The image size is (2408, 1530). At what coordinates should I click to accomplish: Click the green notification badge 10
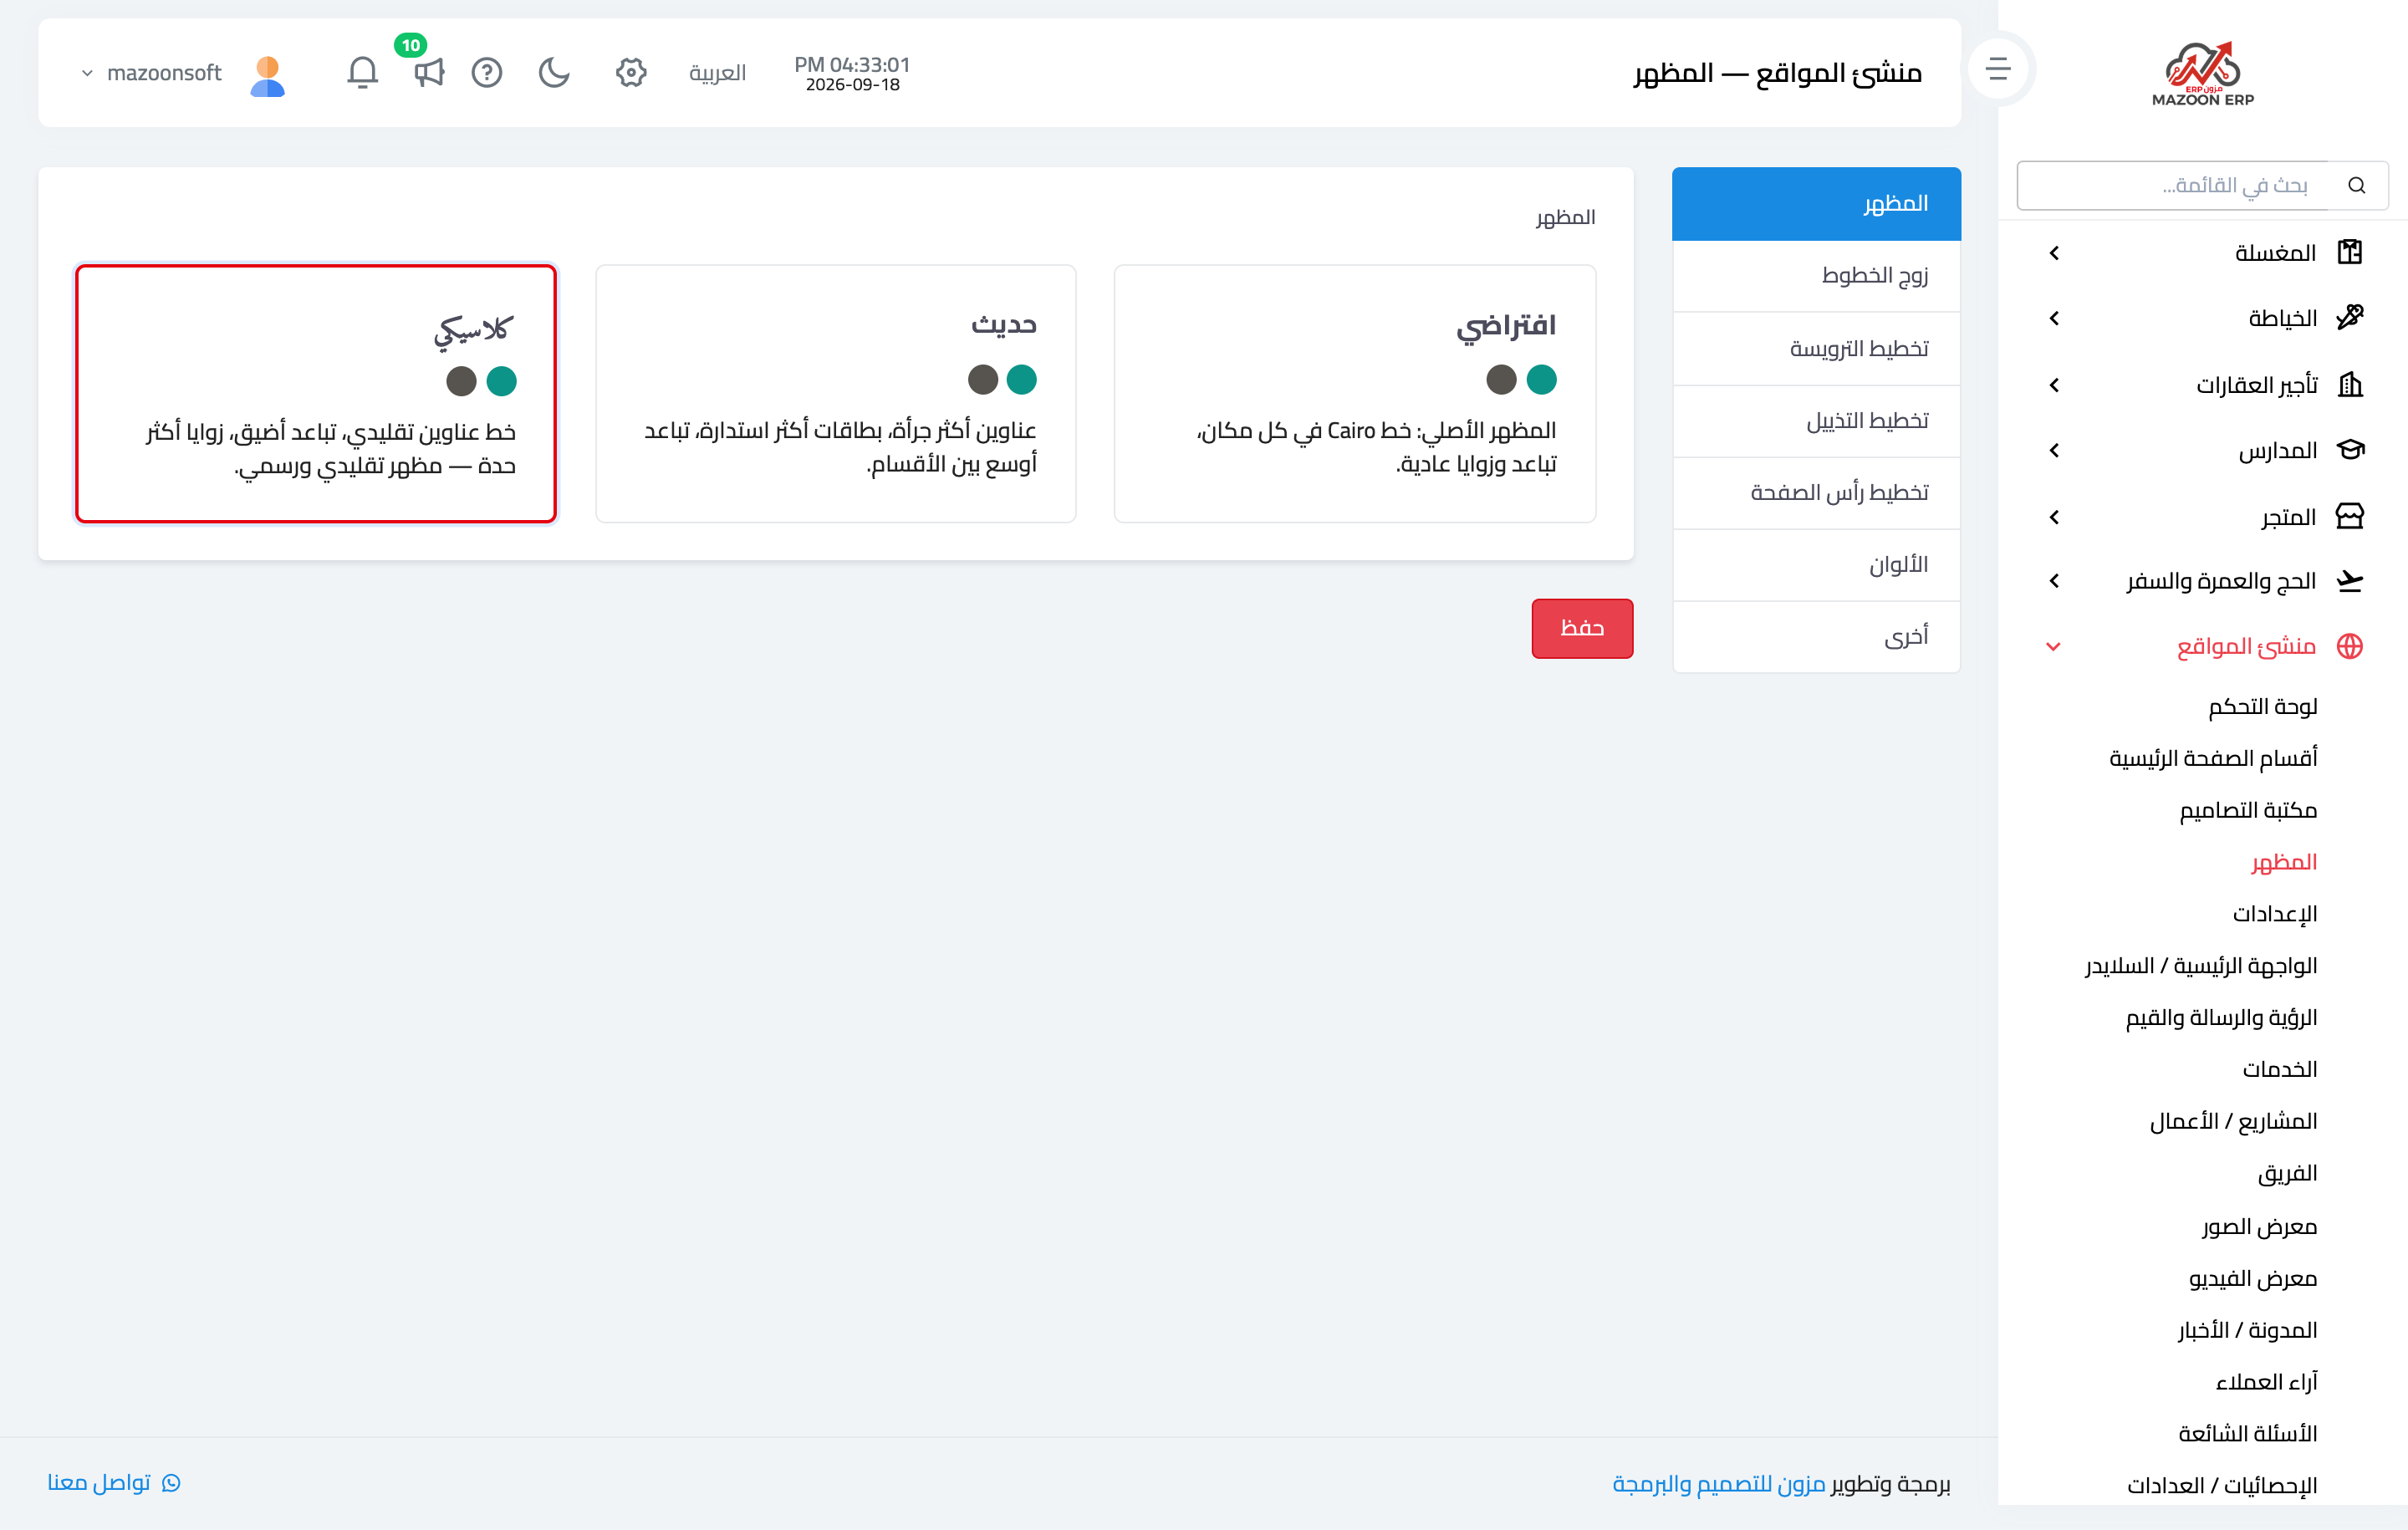(x=411, y=45)
